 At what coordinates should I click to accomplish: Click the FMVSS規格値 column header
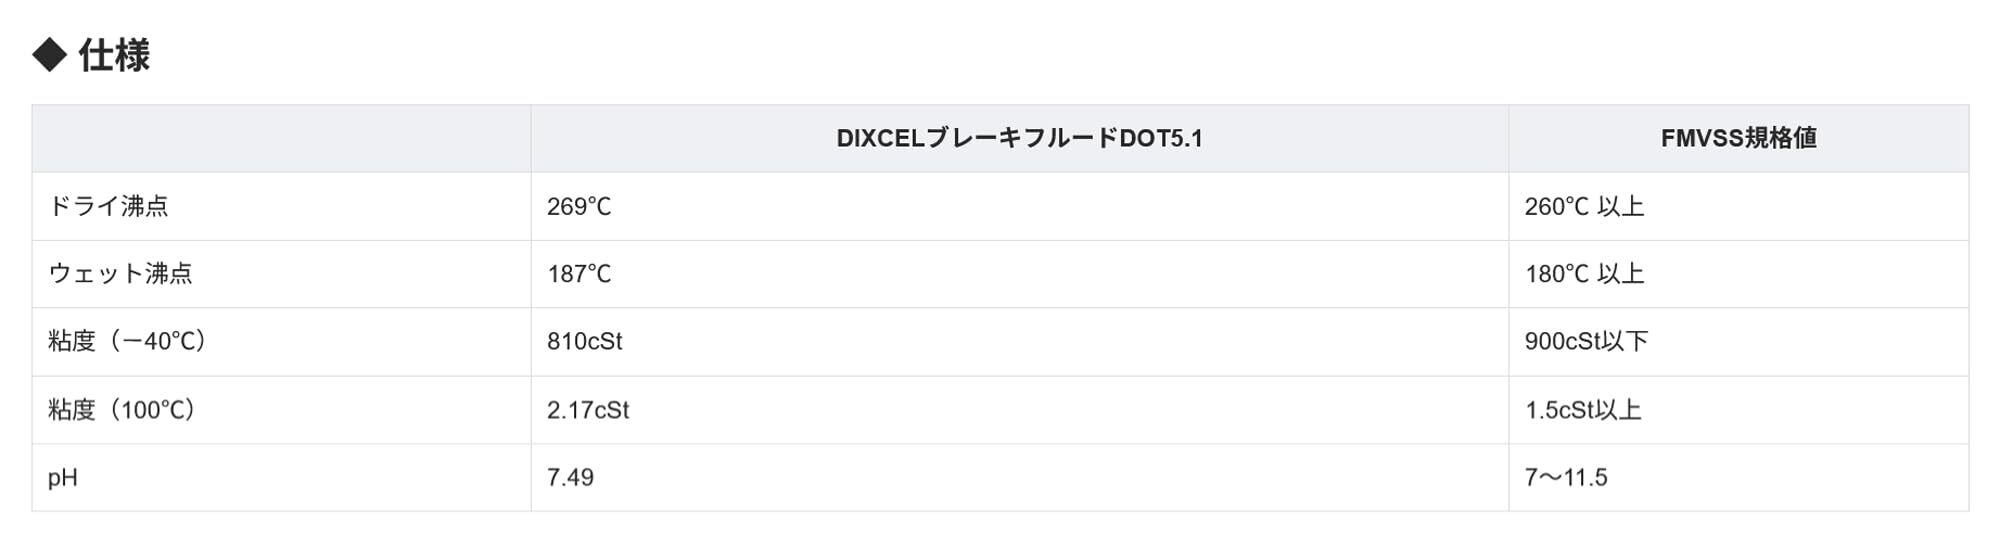click(1738, 138)
